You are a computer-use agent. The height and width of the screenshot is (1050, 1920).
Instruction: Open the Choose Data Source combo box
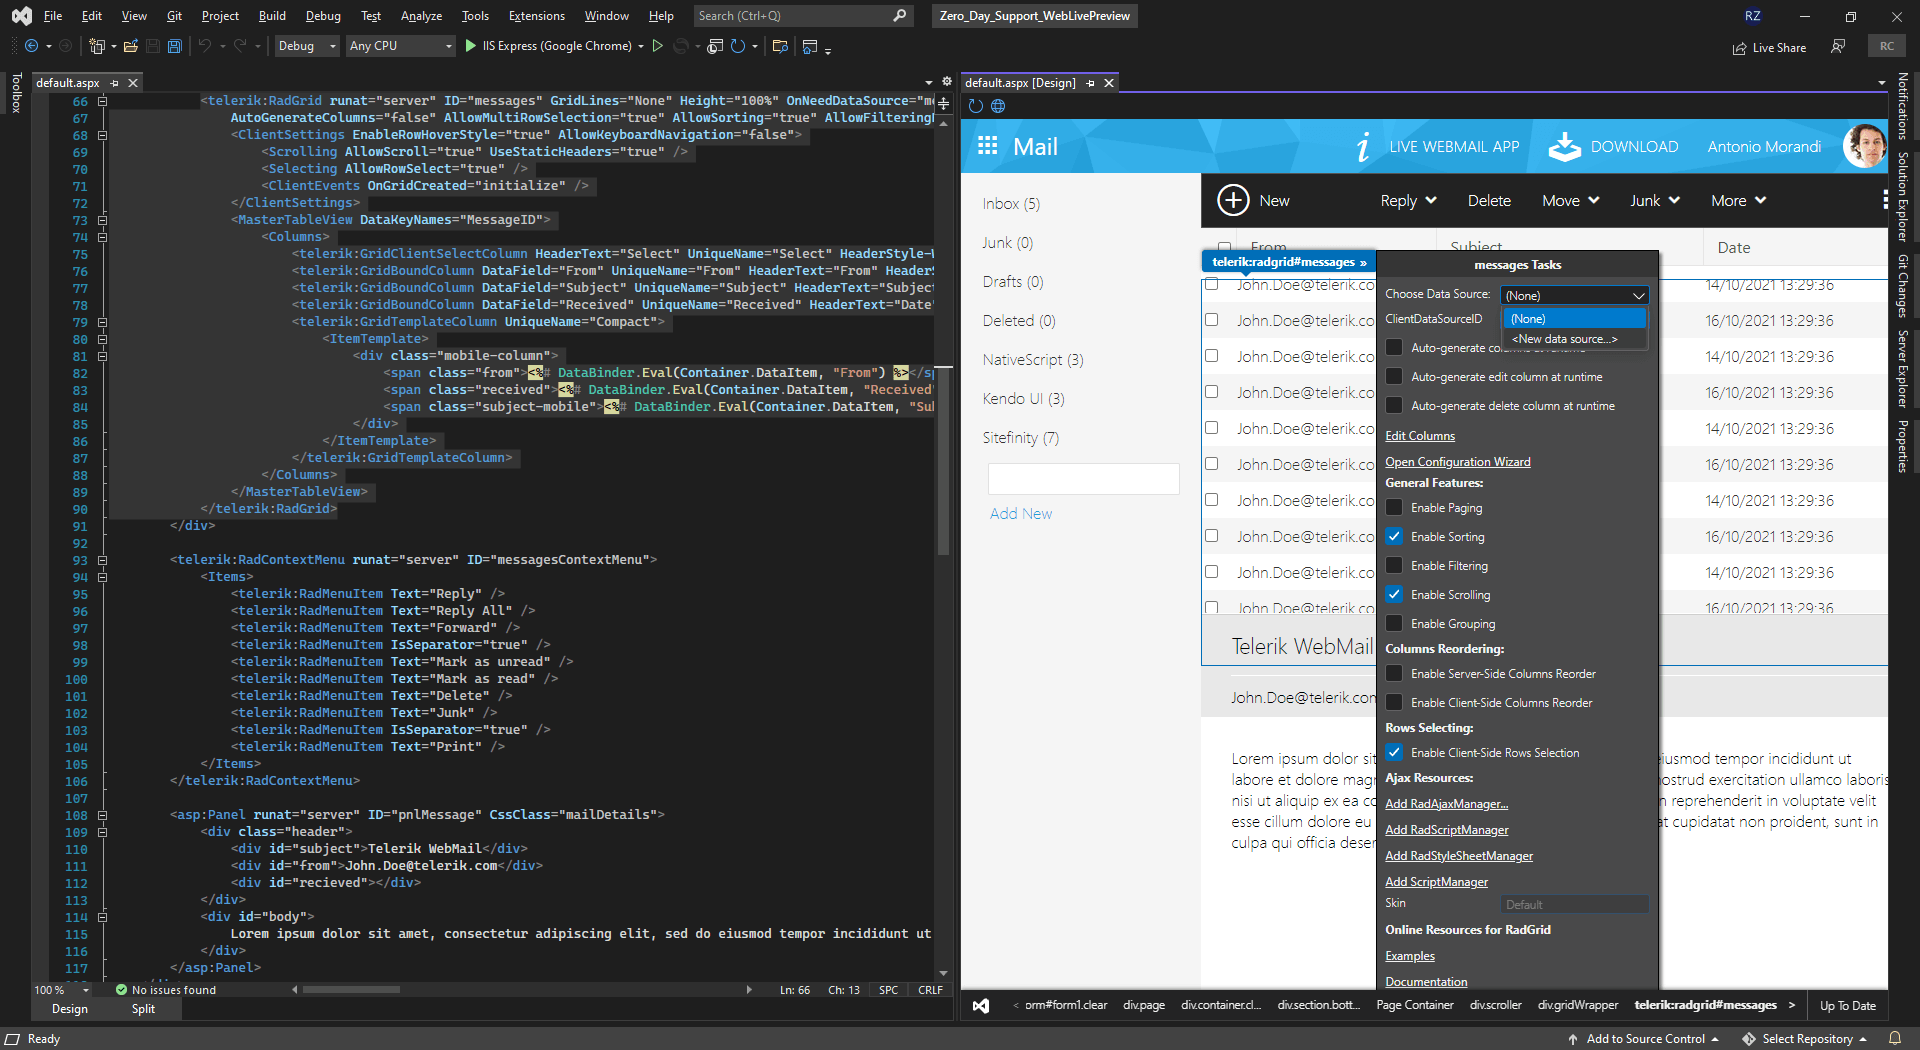click(1574, 295)
